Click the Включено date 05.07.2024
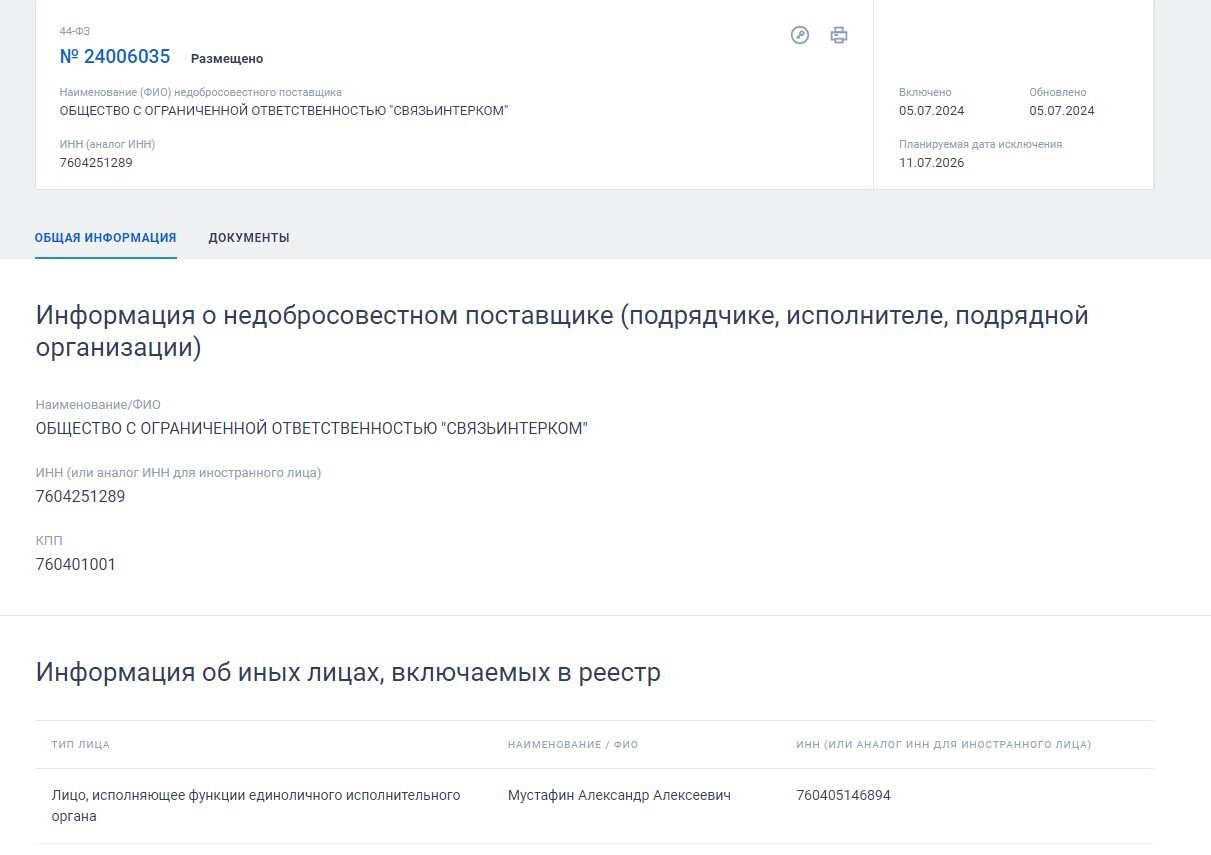The image size is (1211, 855). [x=932, y=111]
